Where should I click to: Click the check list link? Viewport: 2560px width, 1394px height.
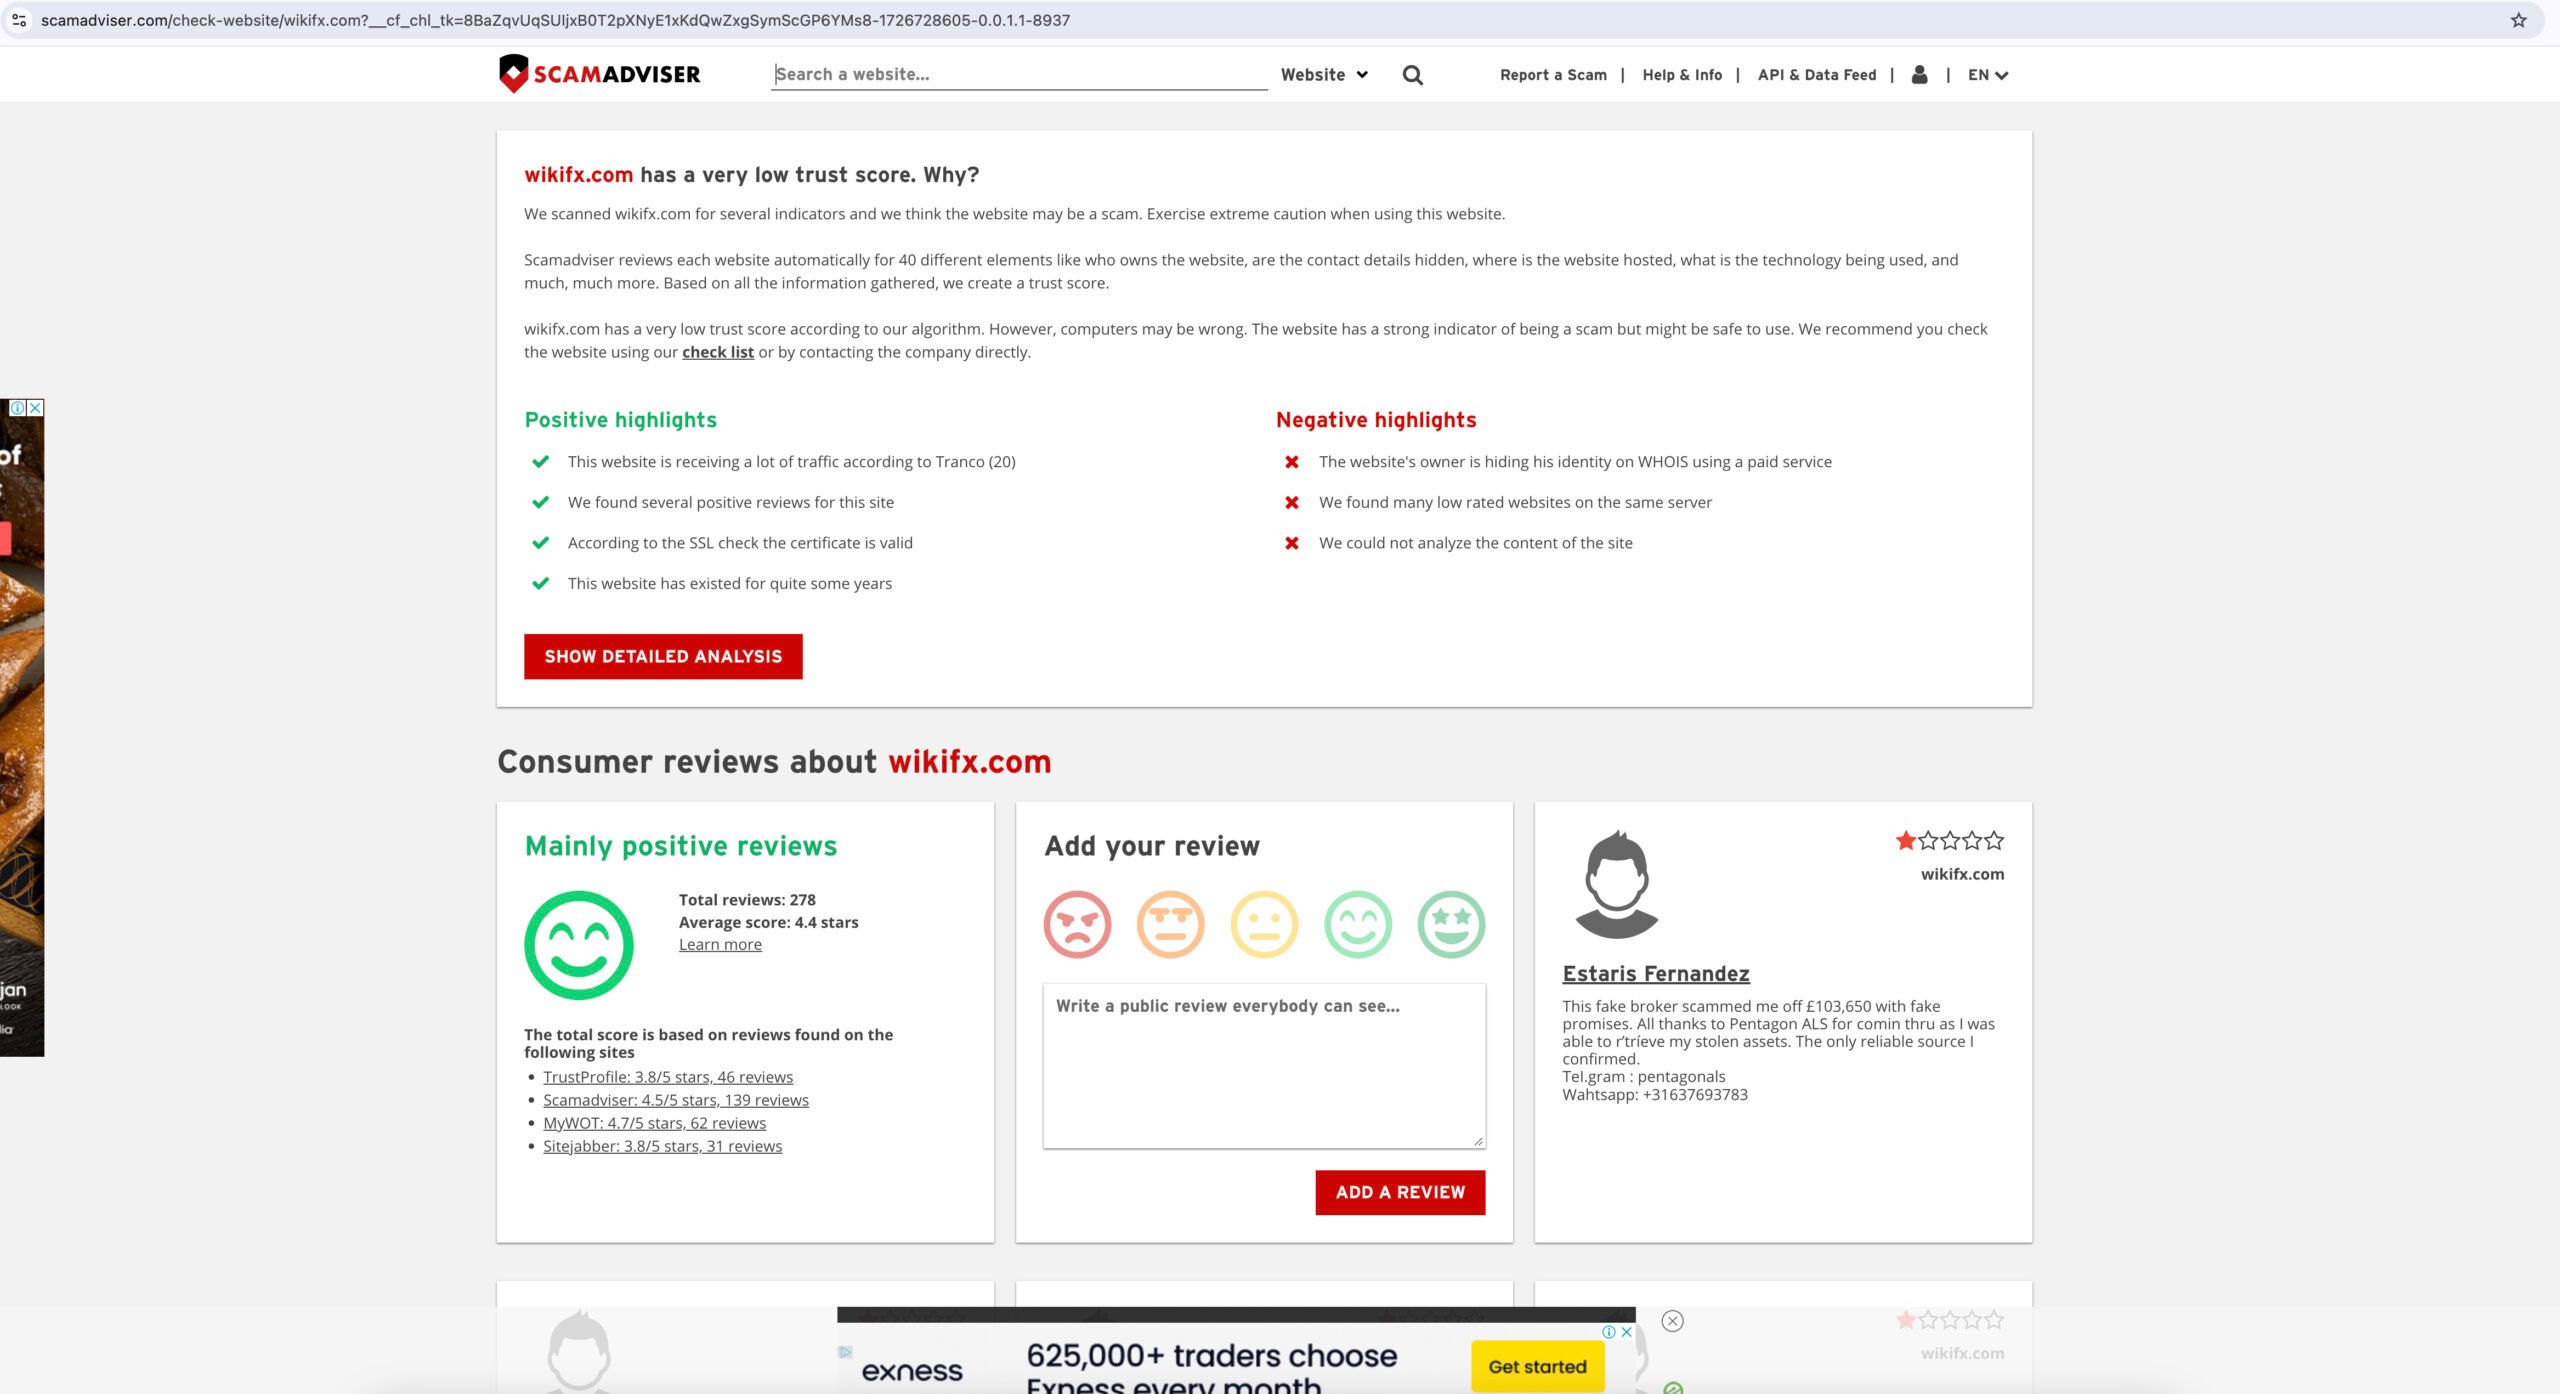pyautogui.click(x=717, y=352)
